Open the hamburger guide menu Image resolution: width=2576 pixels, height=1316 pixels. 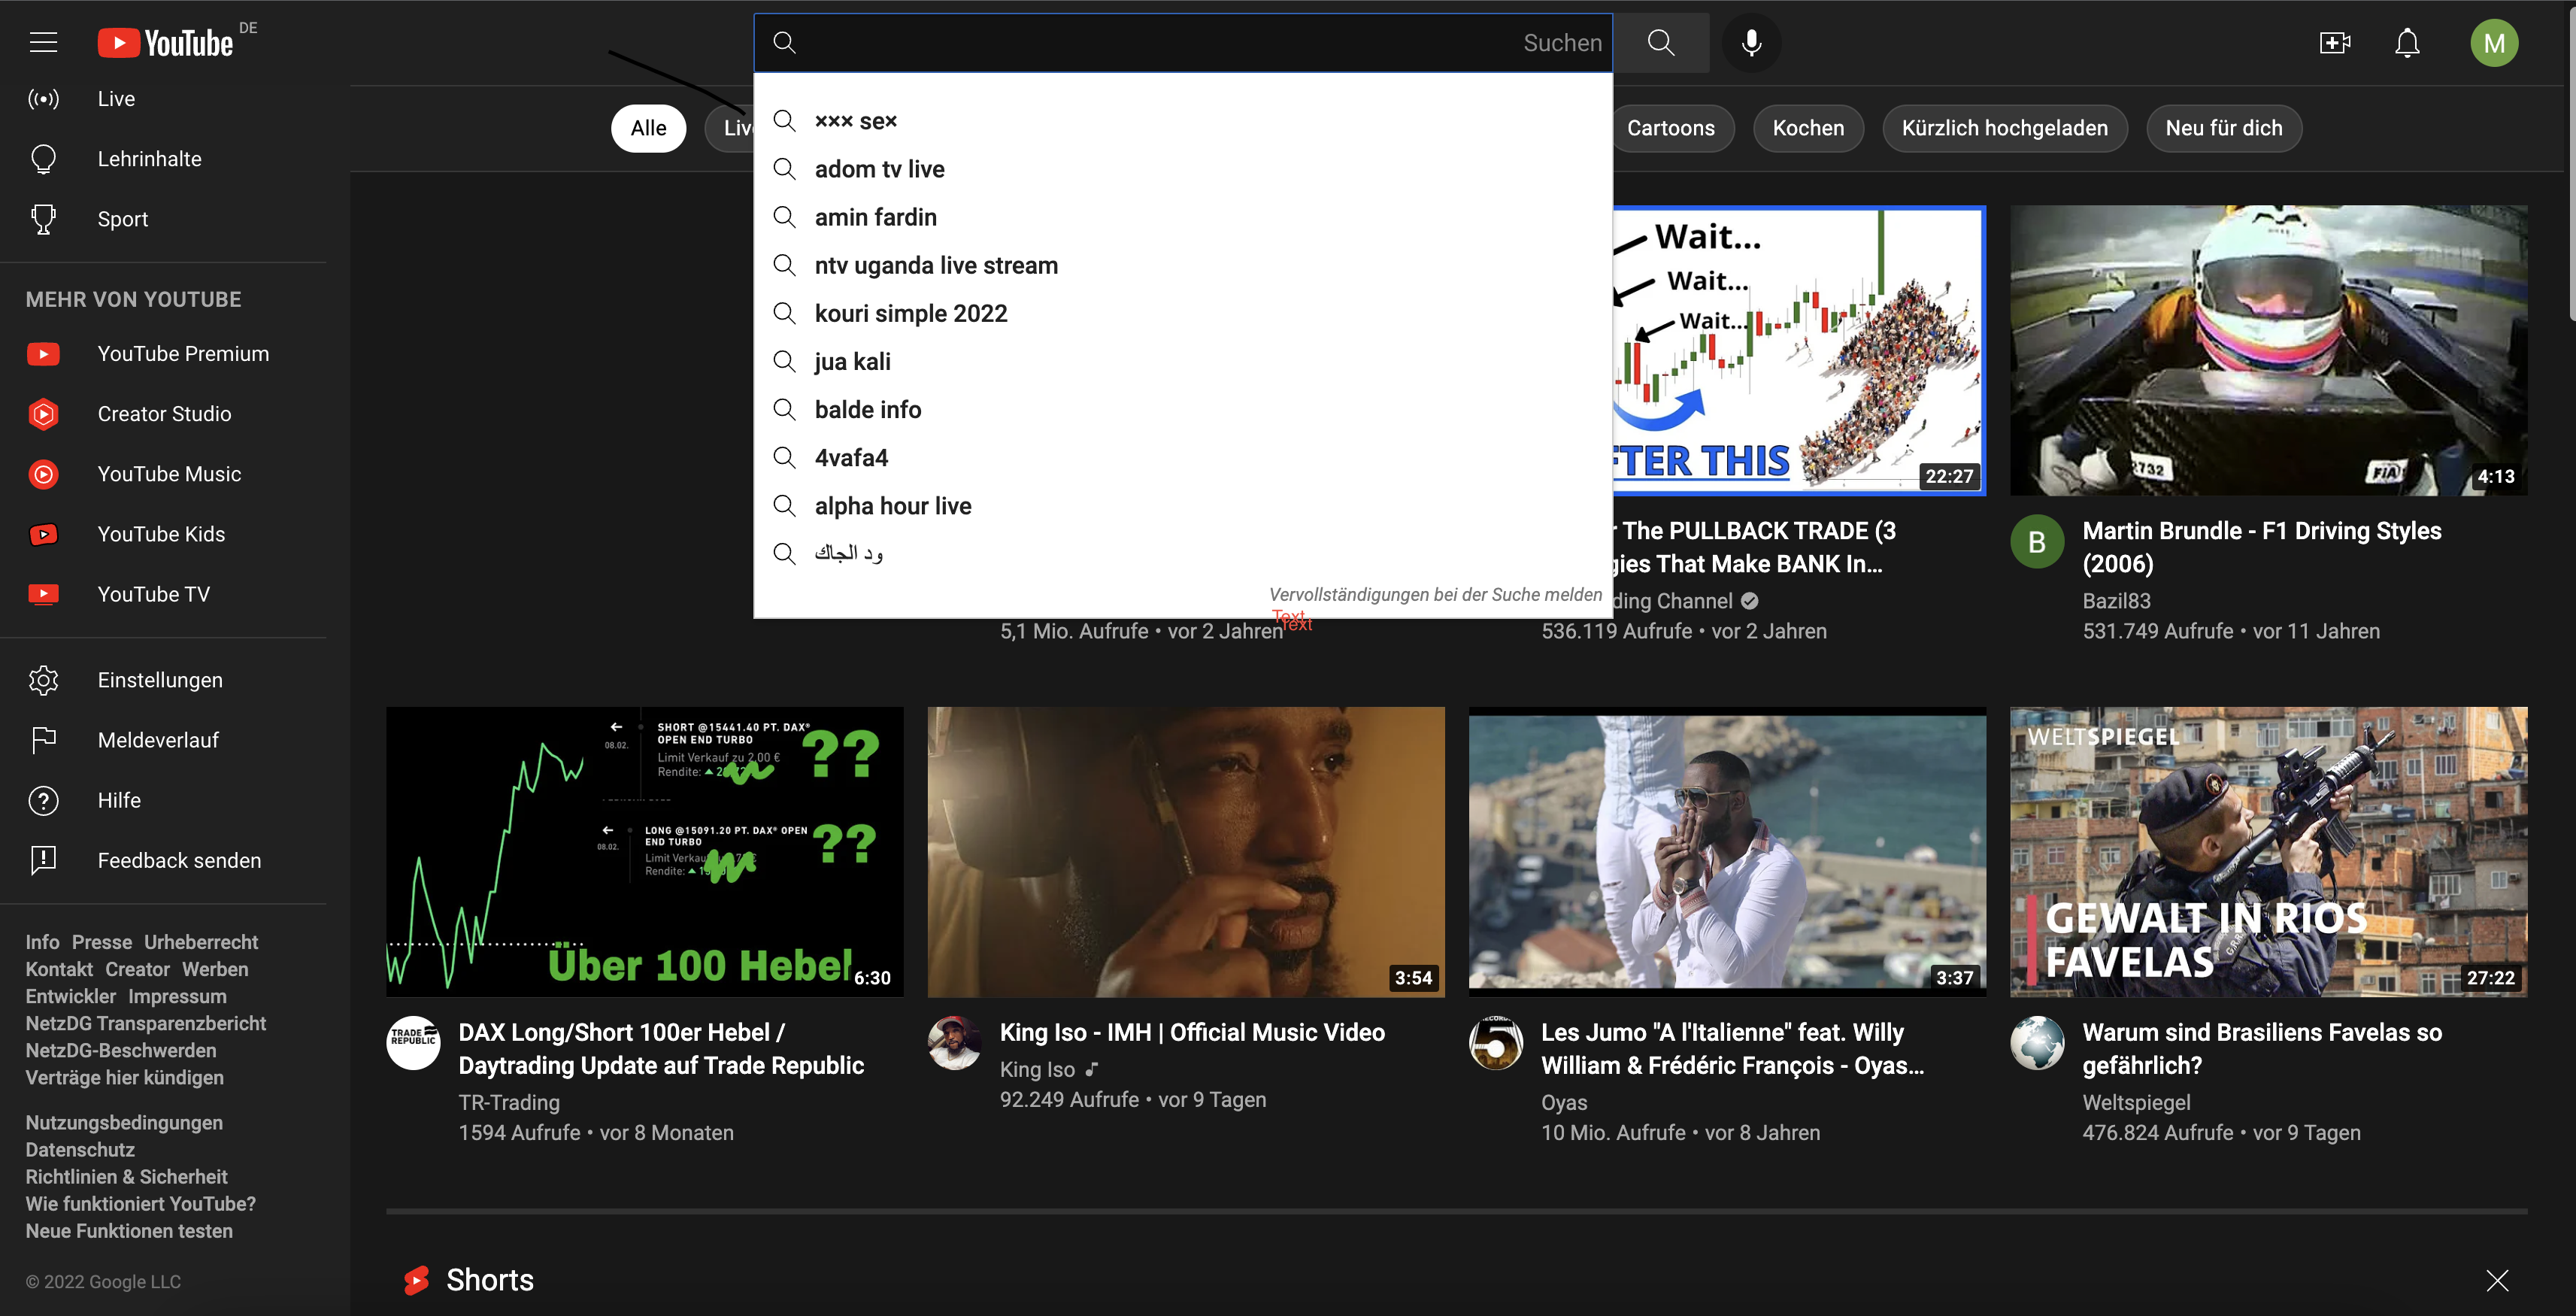(x=43, y=42)
